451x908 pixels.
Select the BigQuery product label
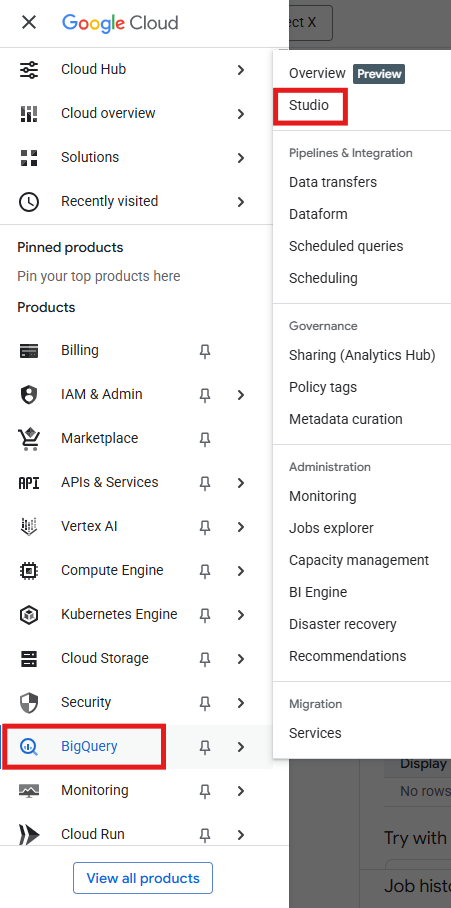point(89,746)
